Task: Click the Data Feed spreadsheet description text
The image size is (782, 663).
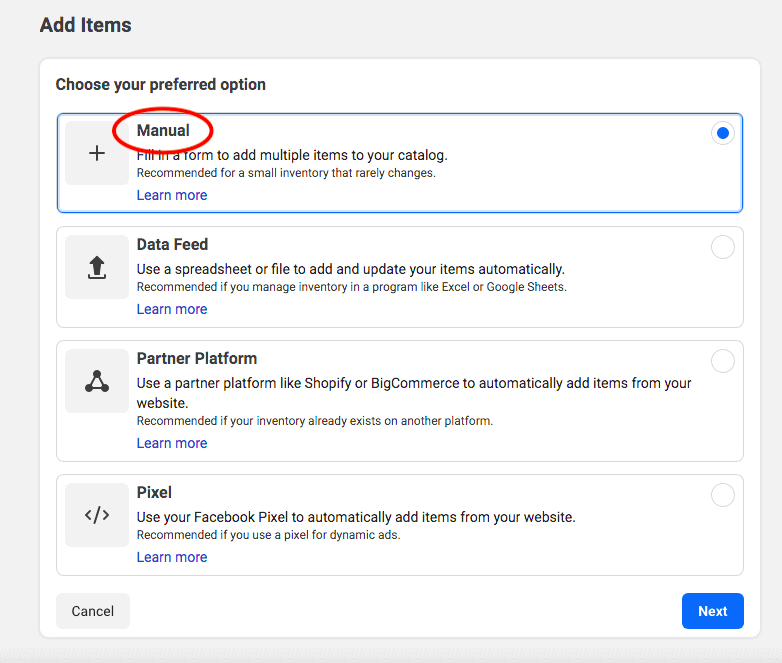Action: (350, 269)
